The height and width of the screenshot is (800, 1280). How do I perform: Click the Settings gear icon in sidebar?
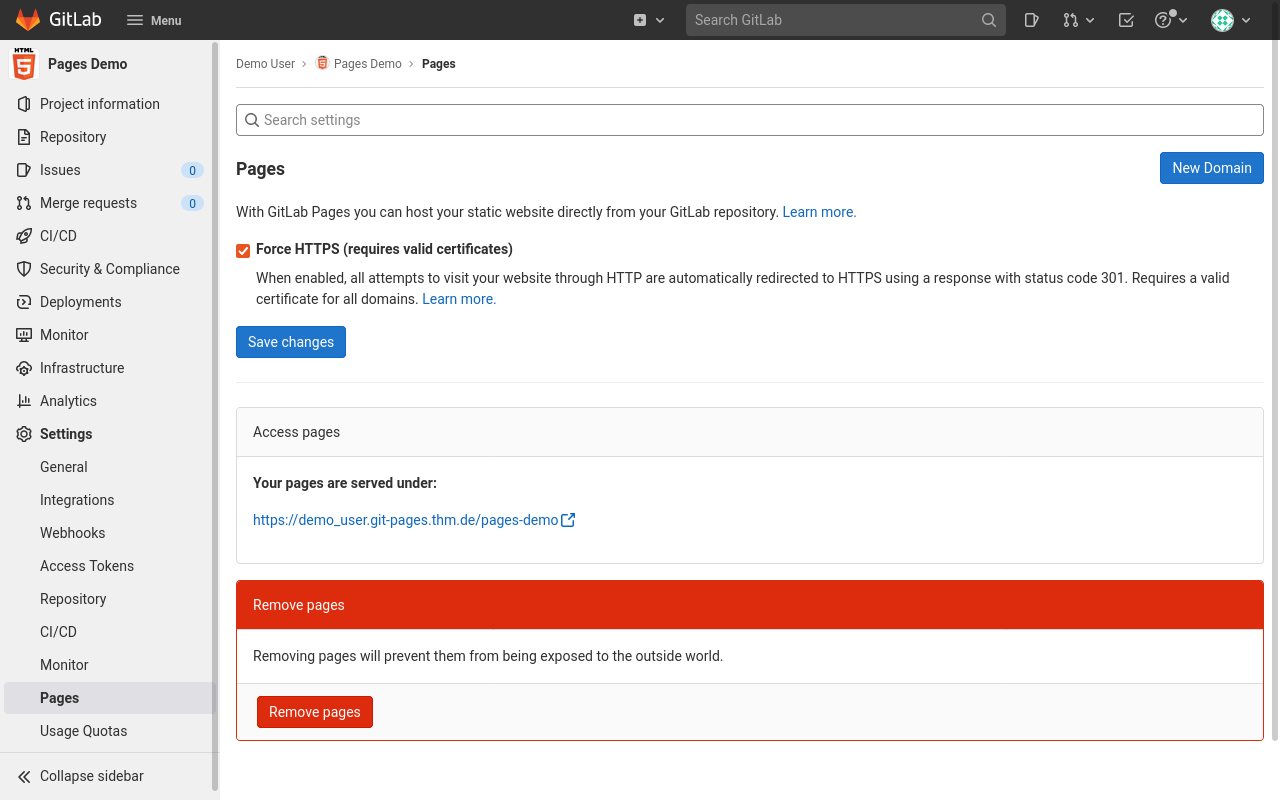[24, 434]
